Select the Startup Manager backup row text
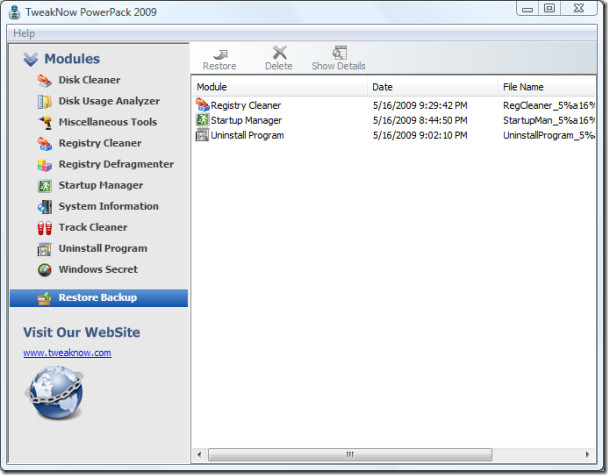Screen dimensions: 608x475 (x=246, y=121)
